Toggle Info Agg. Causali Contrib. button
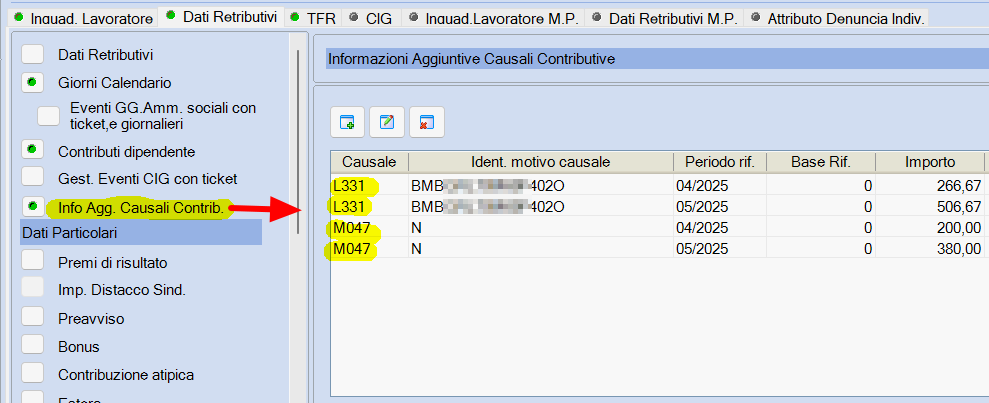Viewport: 989px width, 403px height. coord(32,206)
